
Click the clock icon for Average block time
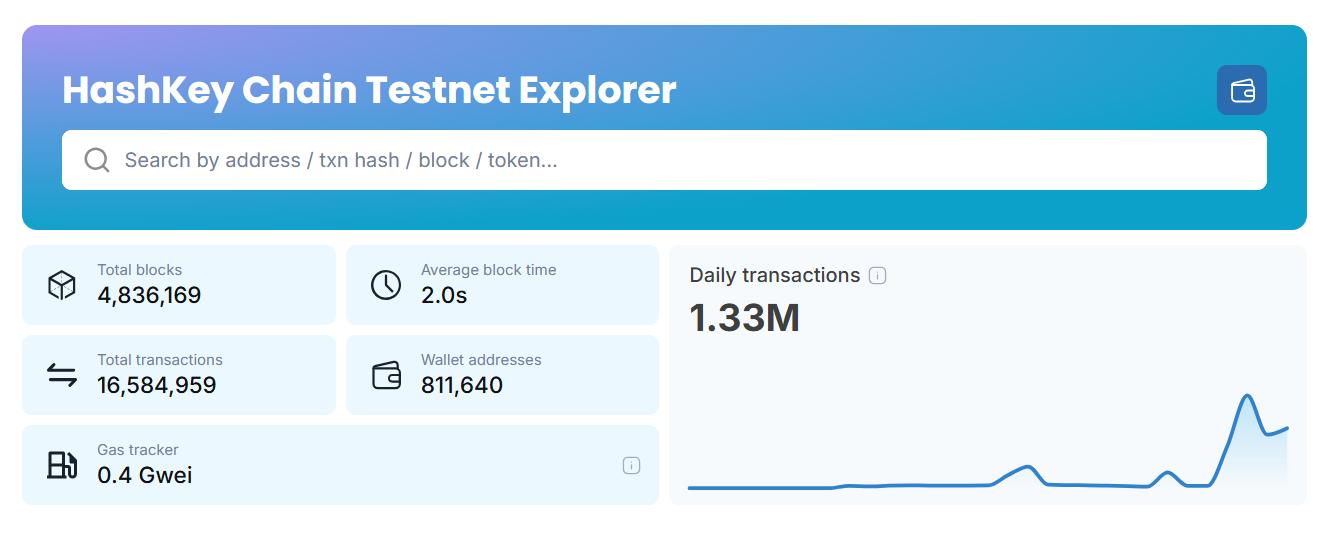tap(386, 285)
